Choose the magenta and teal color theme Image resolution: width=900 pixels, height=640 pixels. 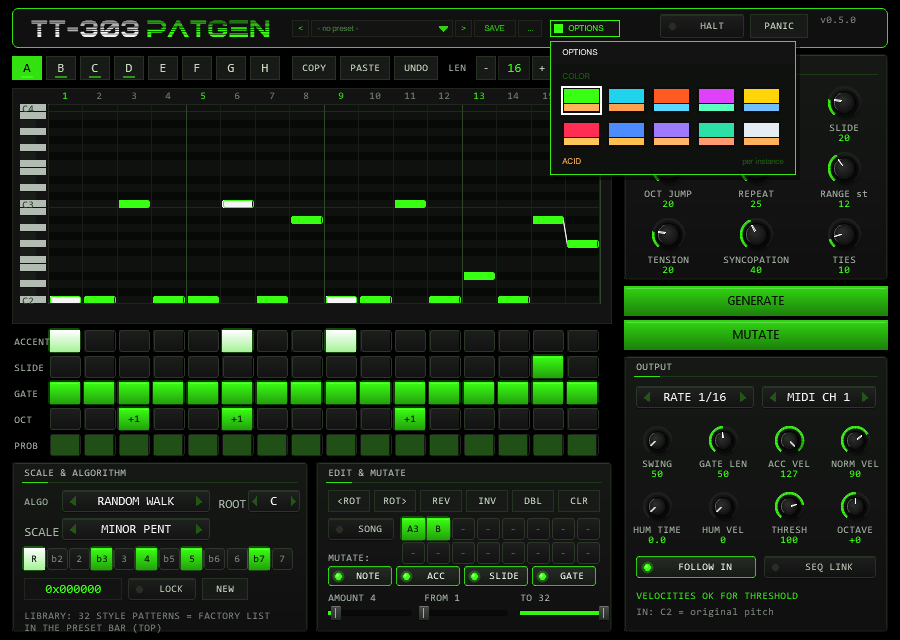click(716, 100)
